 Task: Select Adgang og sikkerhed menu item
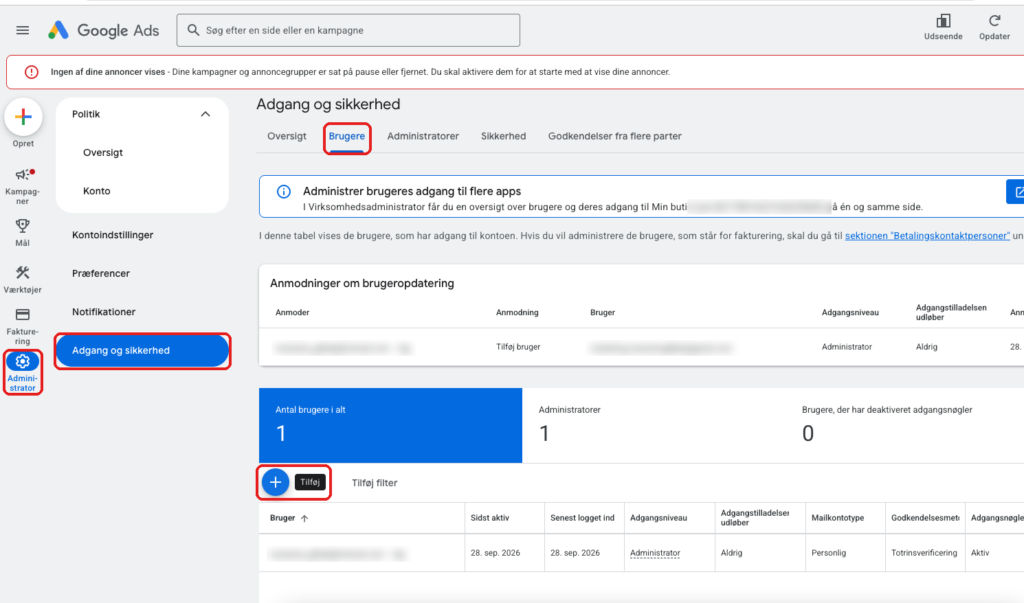[x=142, y=351]
